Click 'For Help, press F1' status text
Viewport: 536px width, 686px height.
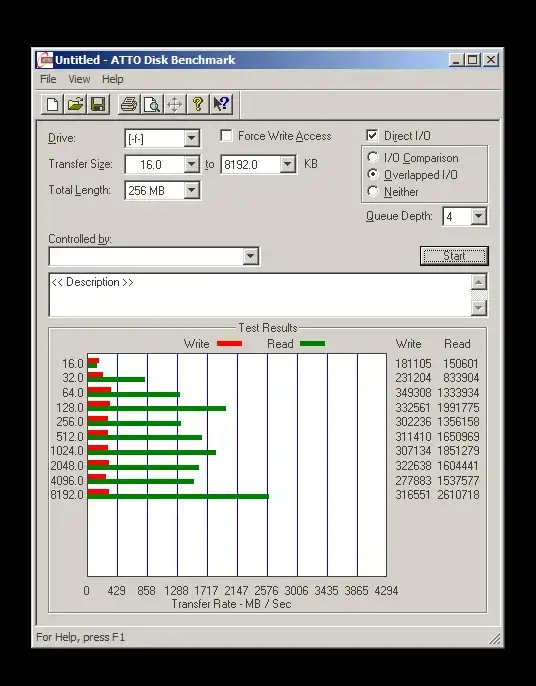(81, 637)
